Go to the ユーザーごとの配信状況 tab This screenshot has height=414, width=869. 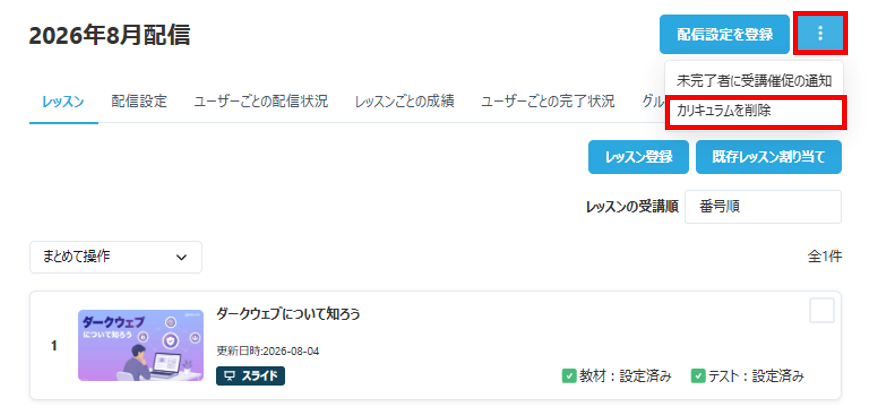(x=260, y=102)
